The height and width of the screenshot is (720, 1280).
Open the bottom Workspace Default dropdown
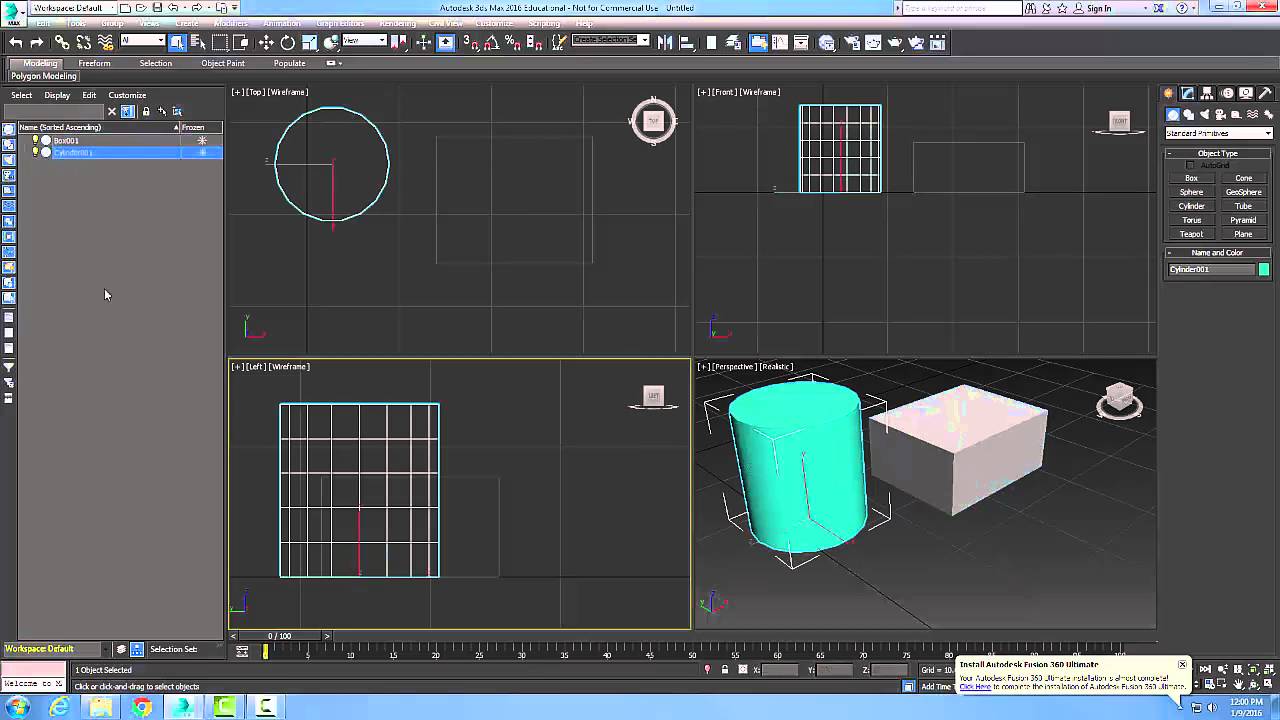55,649
